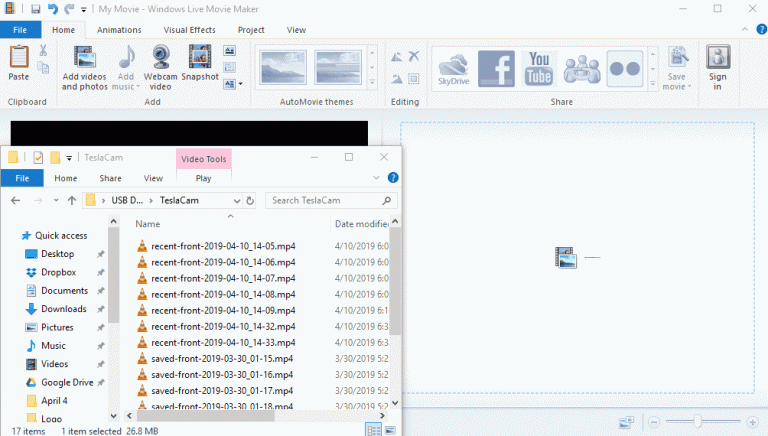Viewport: 768px width, 436px height.
Task: Open the Movie Maker quick access toolbar dropdown
Action: coord(84,9)
